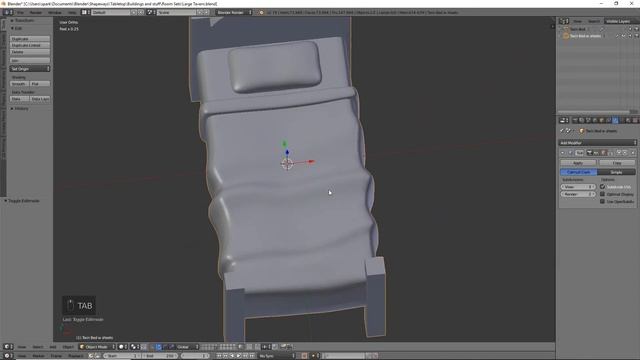This screenshot has width=640, height=360.
Task: Open the Global orientation dropdown
Action: [x=187, y=347]
